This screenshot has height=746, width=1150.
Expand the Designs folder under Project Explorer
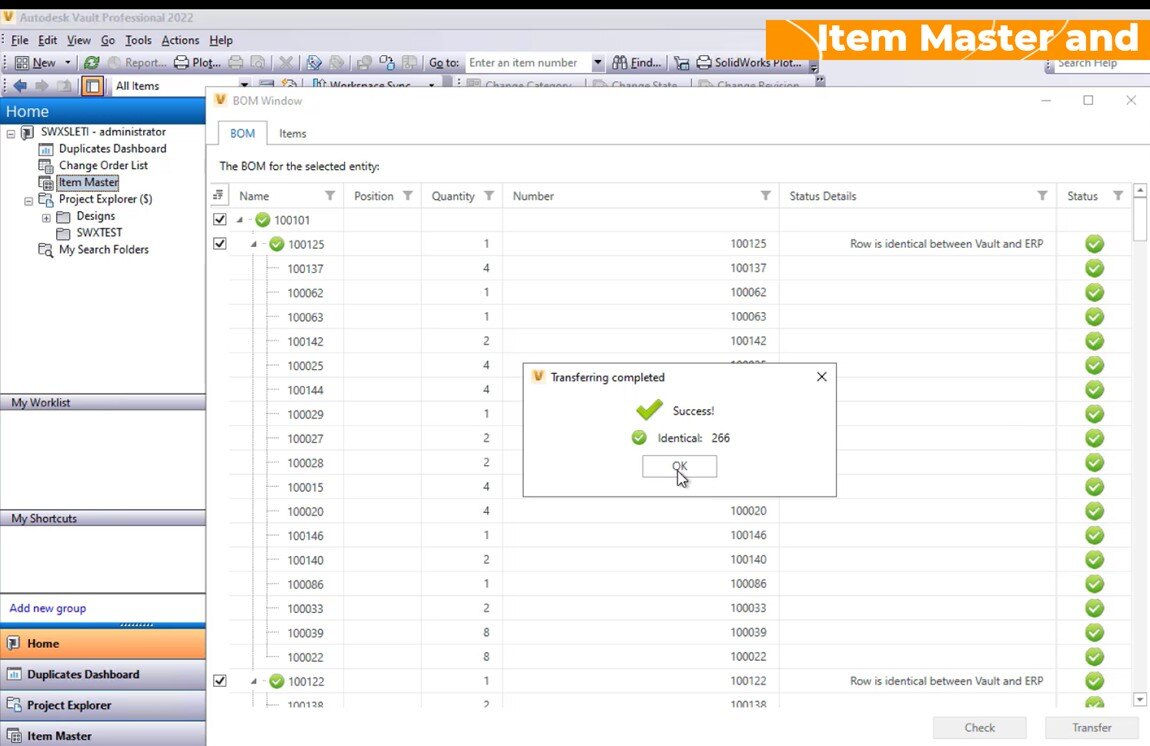47,215
